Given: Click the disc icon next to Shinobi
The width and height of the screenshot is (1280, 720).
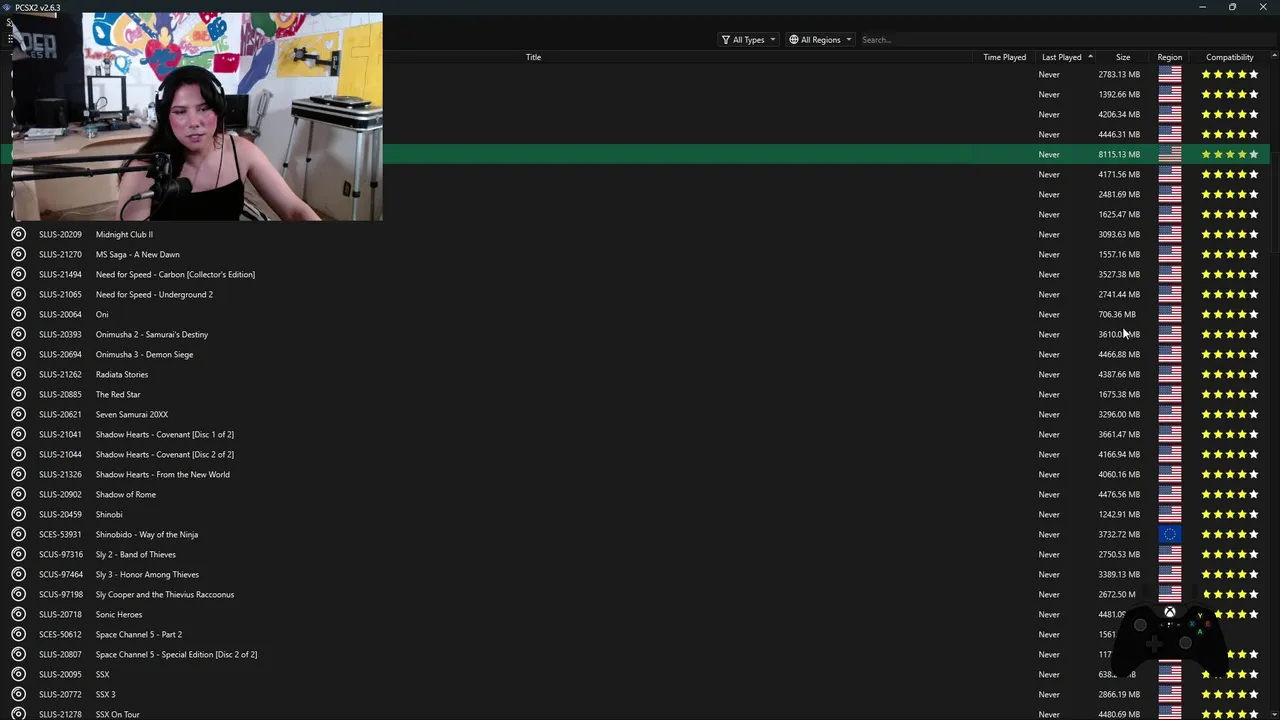Looking at the screenshot, I should pos(18,514).
